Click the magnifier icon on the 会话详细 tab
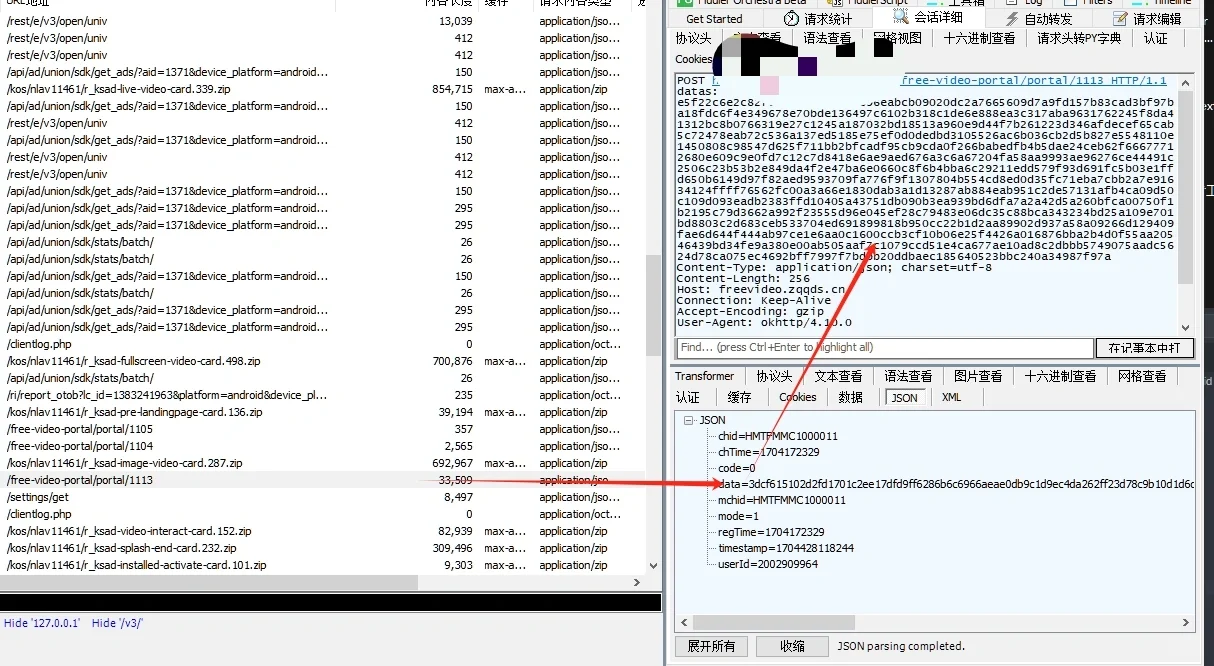The width and height of the screenshot is (1214, 666). click(900, 18)
